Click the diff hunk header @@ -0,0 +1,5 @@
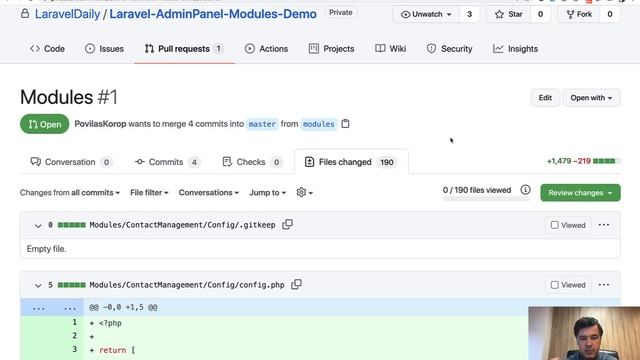Image resolution: width=640 pixels, height=360 pixels. (x=123, y=307)
